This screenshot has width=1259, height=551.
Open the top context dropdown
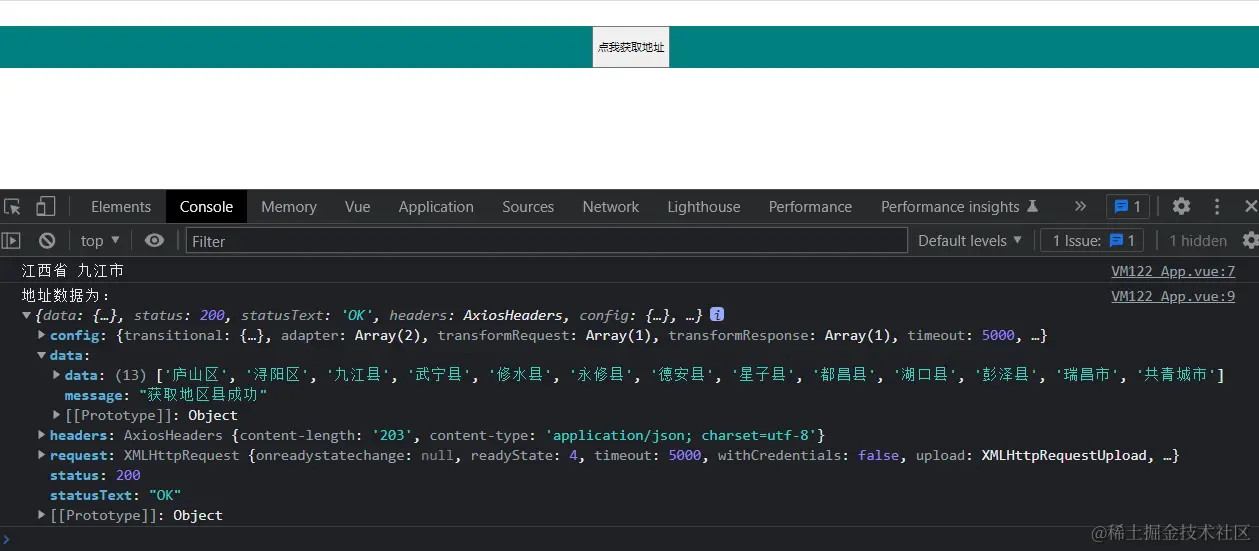click(100, 241)
